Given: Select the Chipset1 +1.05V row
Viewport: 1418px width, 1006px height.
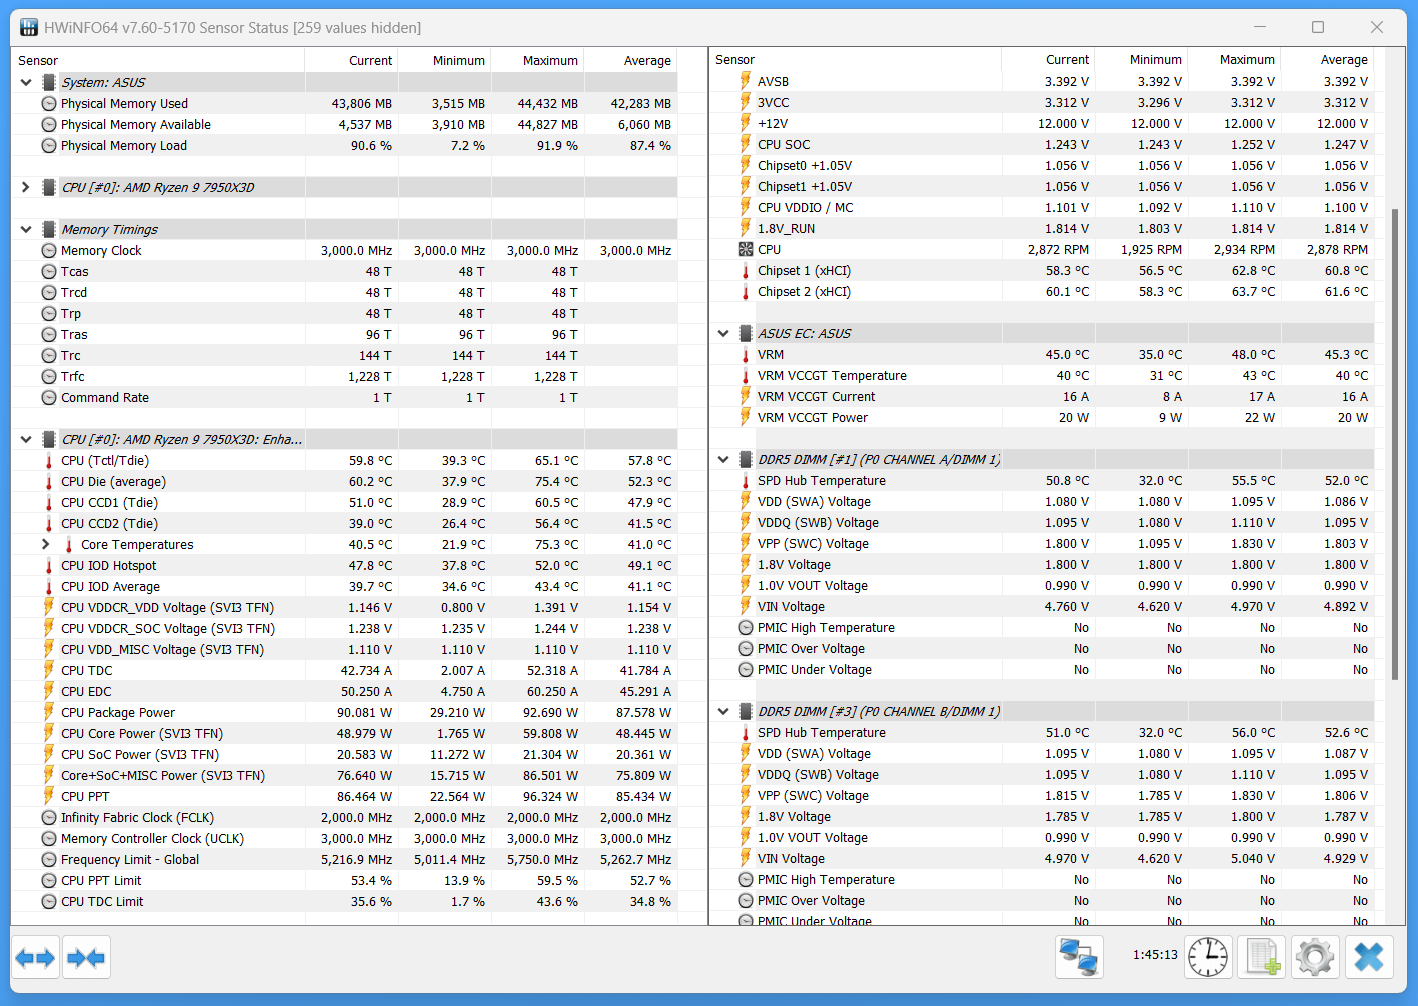Looking at the screenshot, I should point(1042,187).
